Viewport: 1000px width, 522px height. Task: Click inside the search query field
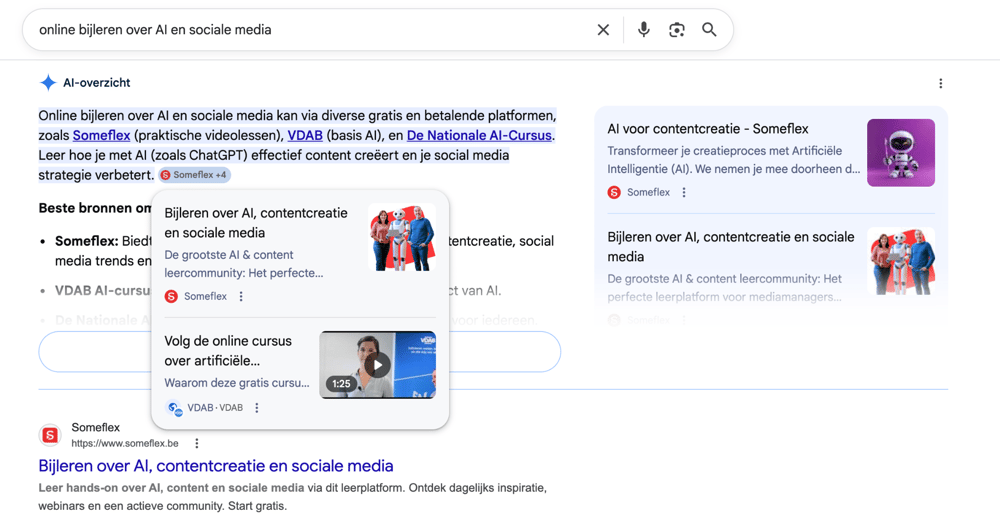(x=300, y=30)
